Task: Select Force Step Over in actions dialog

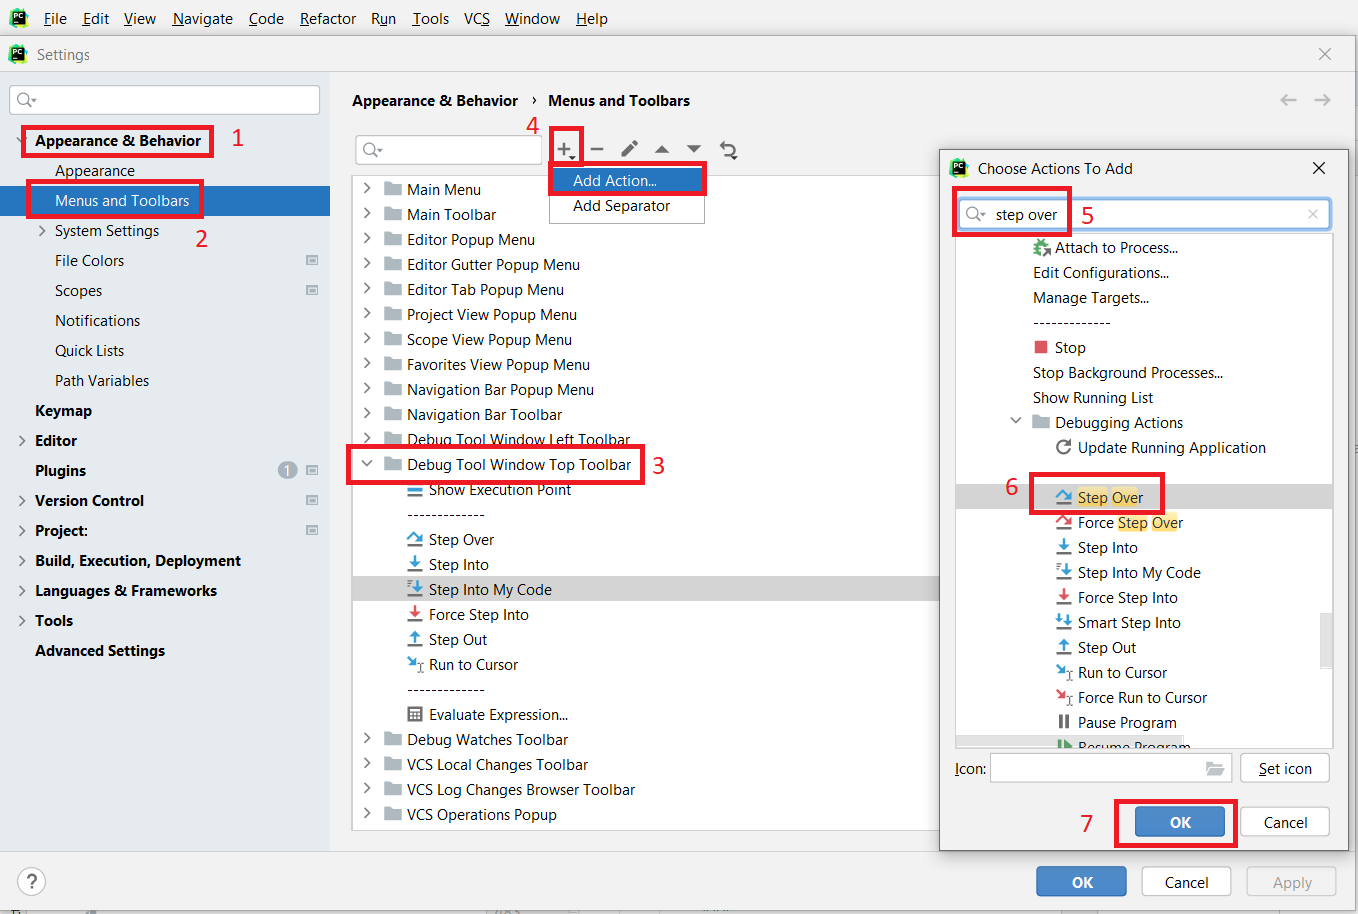Action: point(1130,523)
